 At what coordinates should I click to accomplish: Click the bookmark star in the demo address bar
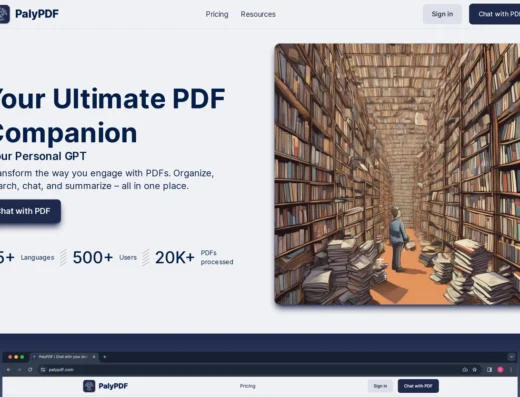475,370
